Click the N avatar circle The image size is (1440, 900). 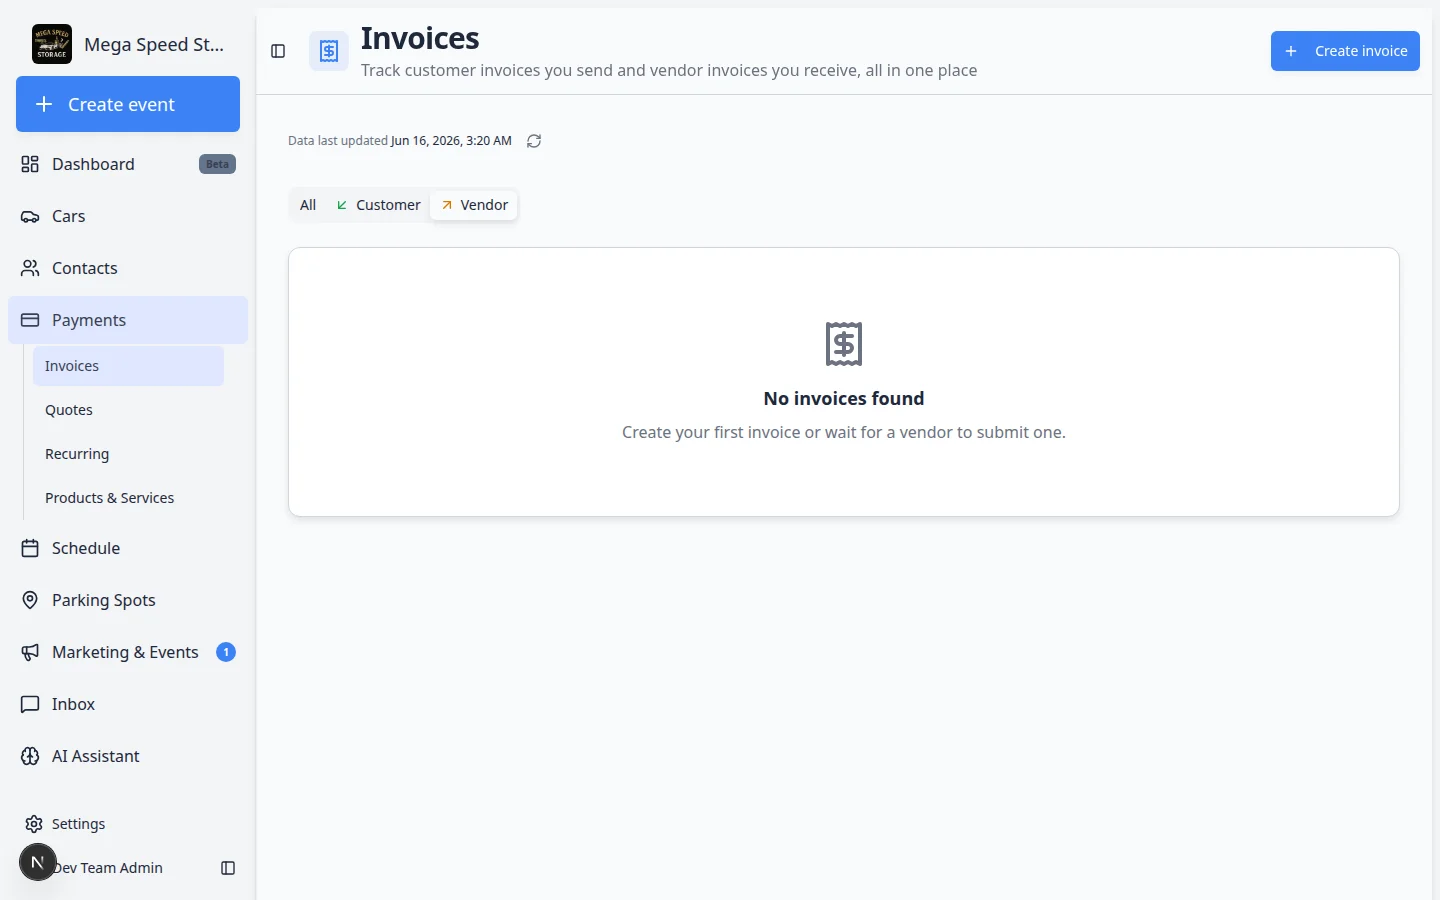tap(38, 862)
